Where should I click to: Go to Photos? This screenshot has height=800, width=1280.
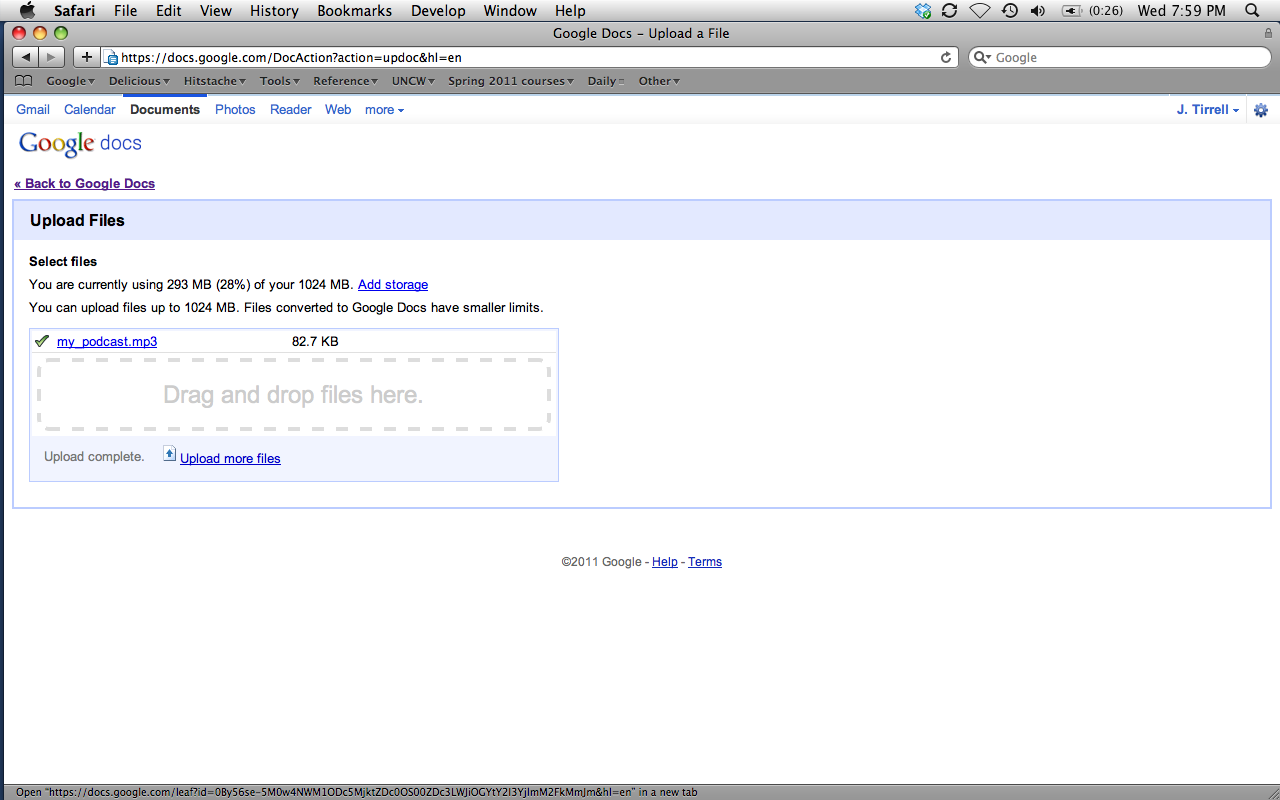(x=235, y=109)
